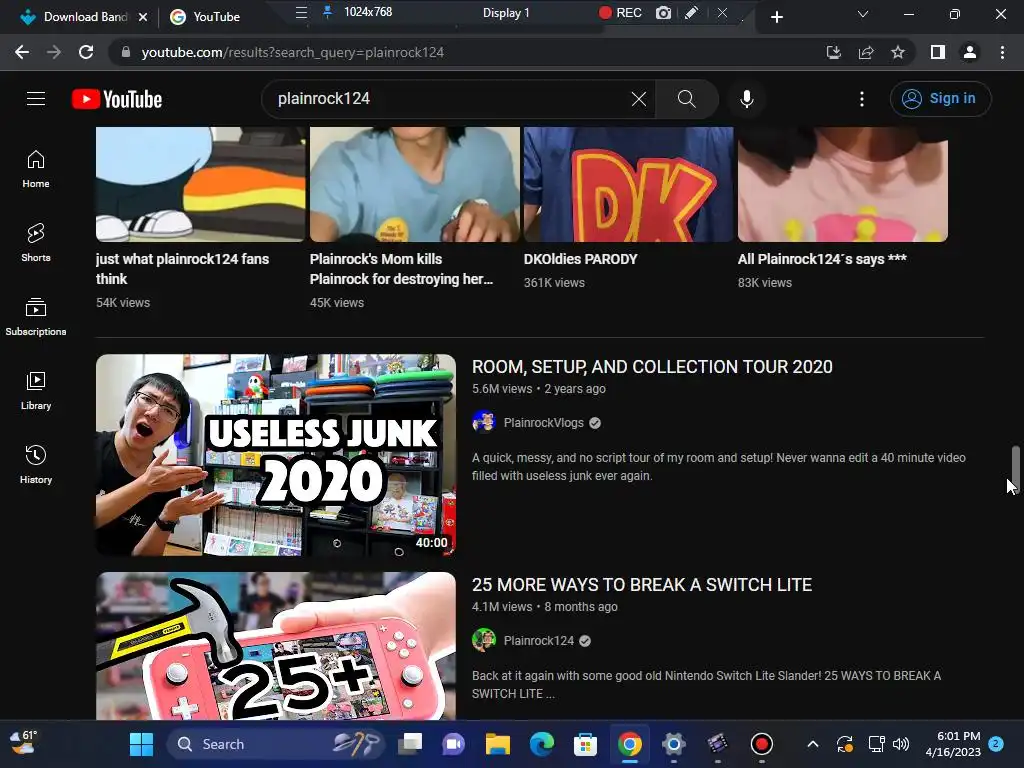Open the Chrome three-dot menu
Image resolution: width=1024 pixels, height=768 pixels.
coord(1002,52)
